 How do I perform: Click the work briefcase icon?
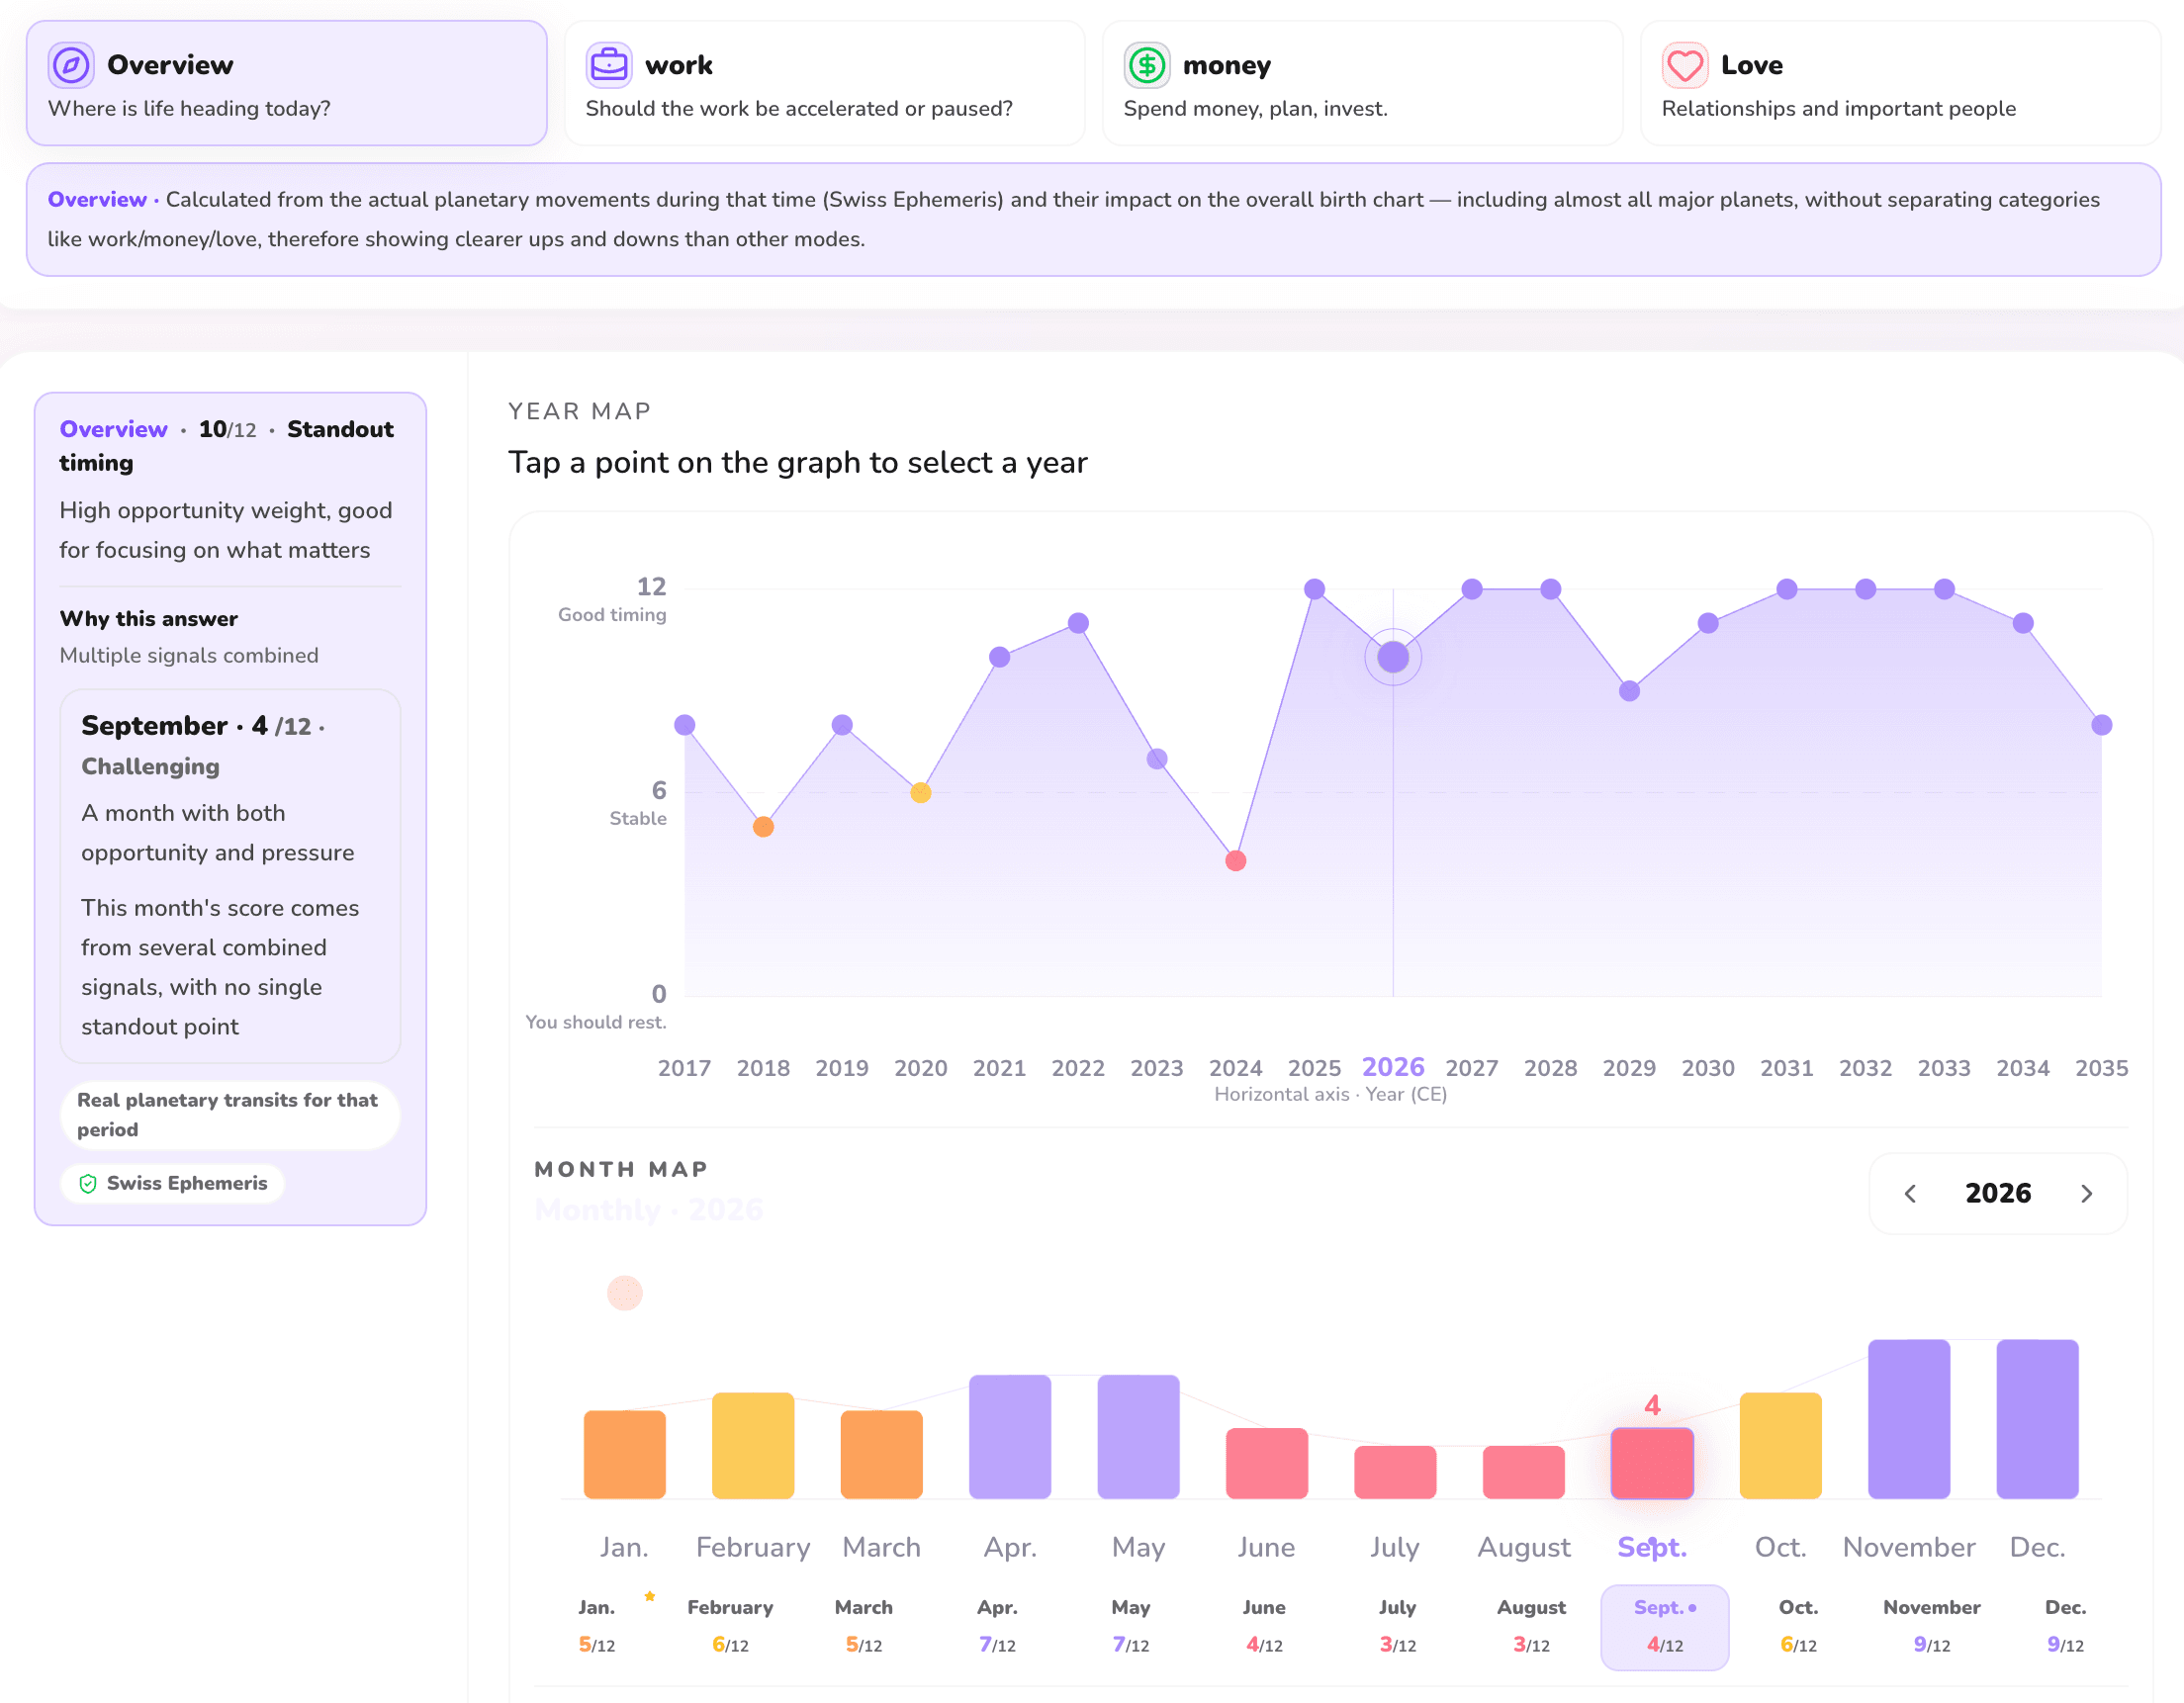pos(608,66)
